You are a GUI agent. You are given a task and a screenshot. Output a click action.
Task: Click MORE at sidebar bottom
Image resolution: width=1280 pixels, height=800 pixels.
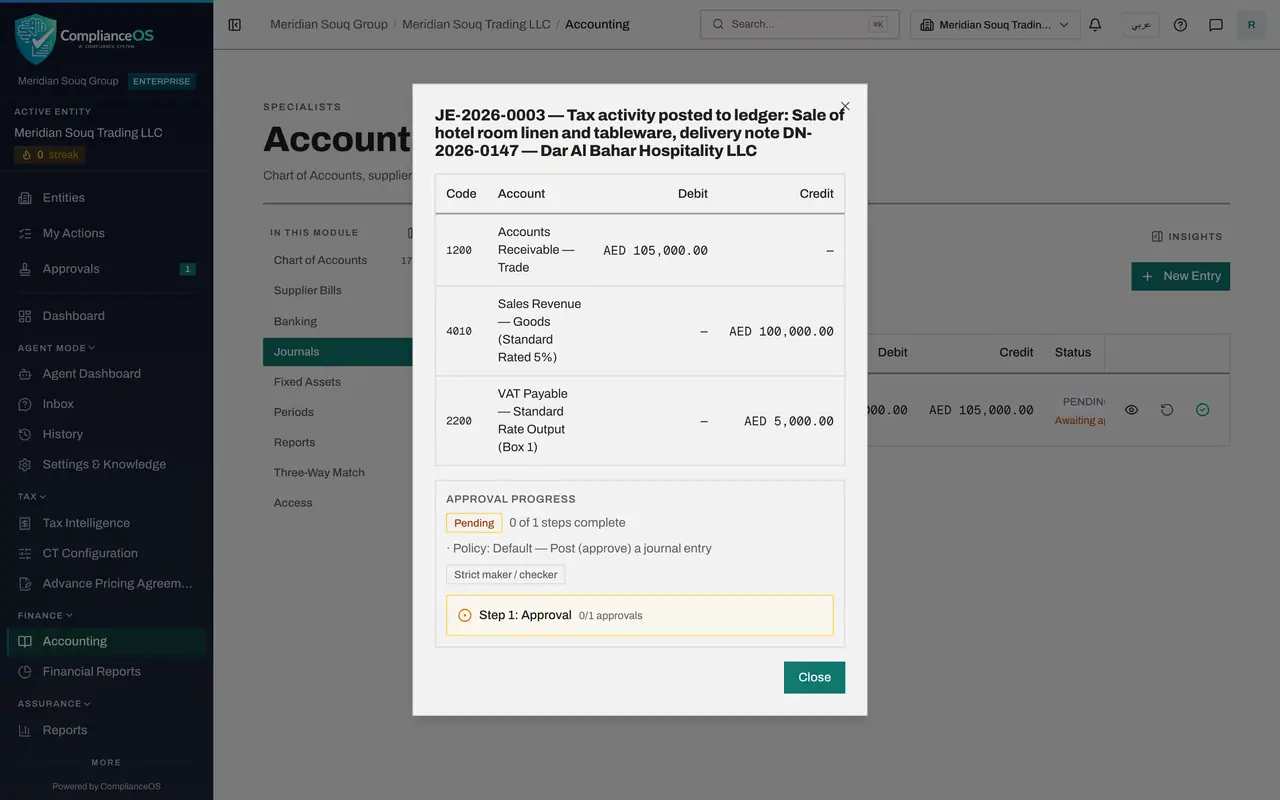[x=106, y=762]
